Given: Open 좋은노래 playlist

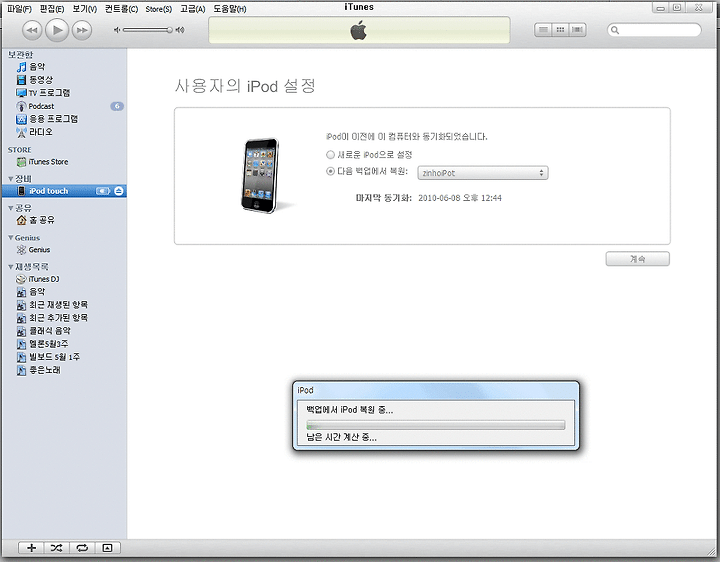Looking at the screenshot, I should click(64, 370).
